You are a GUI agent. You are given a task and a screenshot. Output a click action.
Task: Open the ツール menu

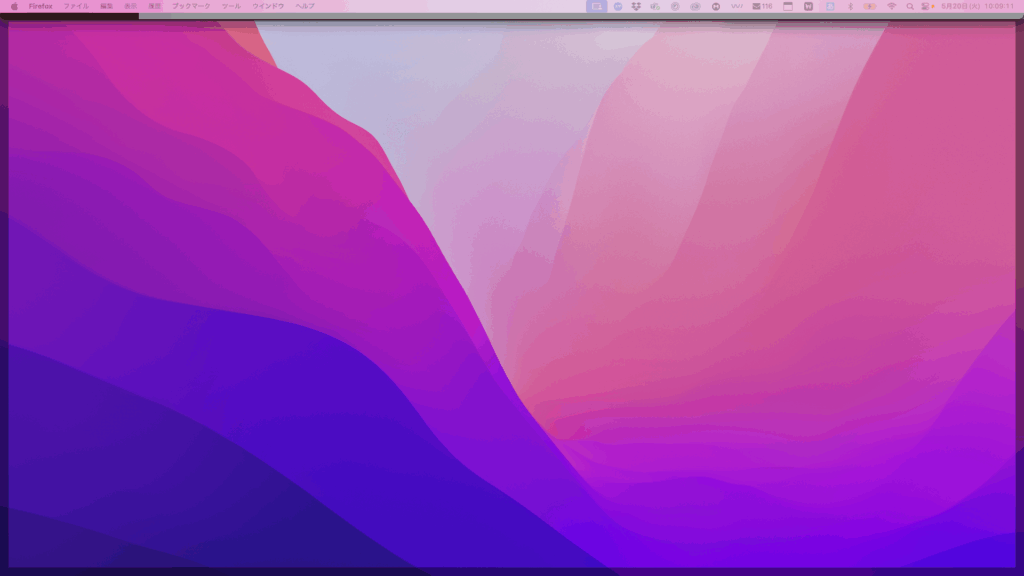click(230, 6)
